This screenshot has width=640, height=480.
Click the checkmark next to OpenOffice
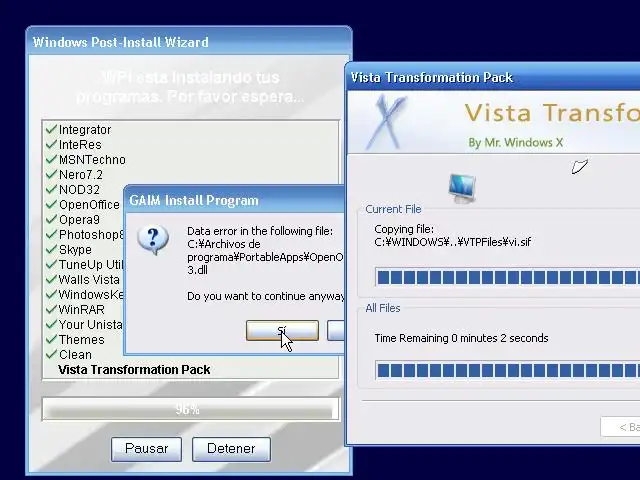click(51, 204)
